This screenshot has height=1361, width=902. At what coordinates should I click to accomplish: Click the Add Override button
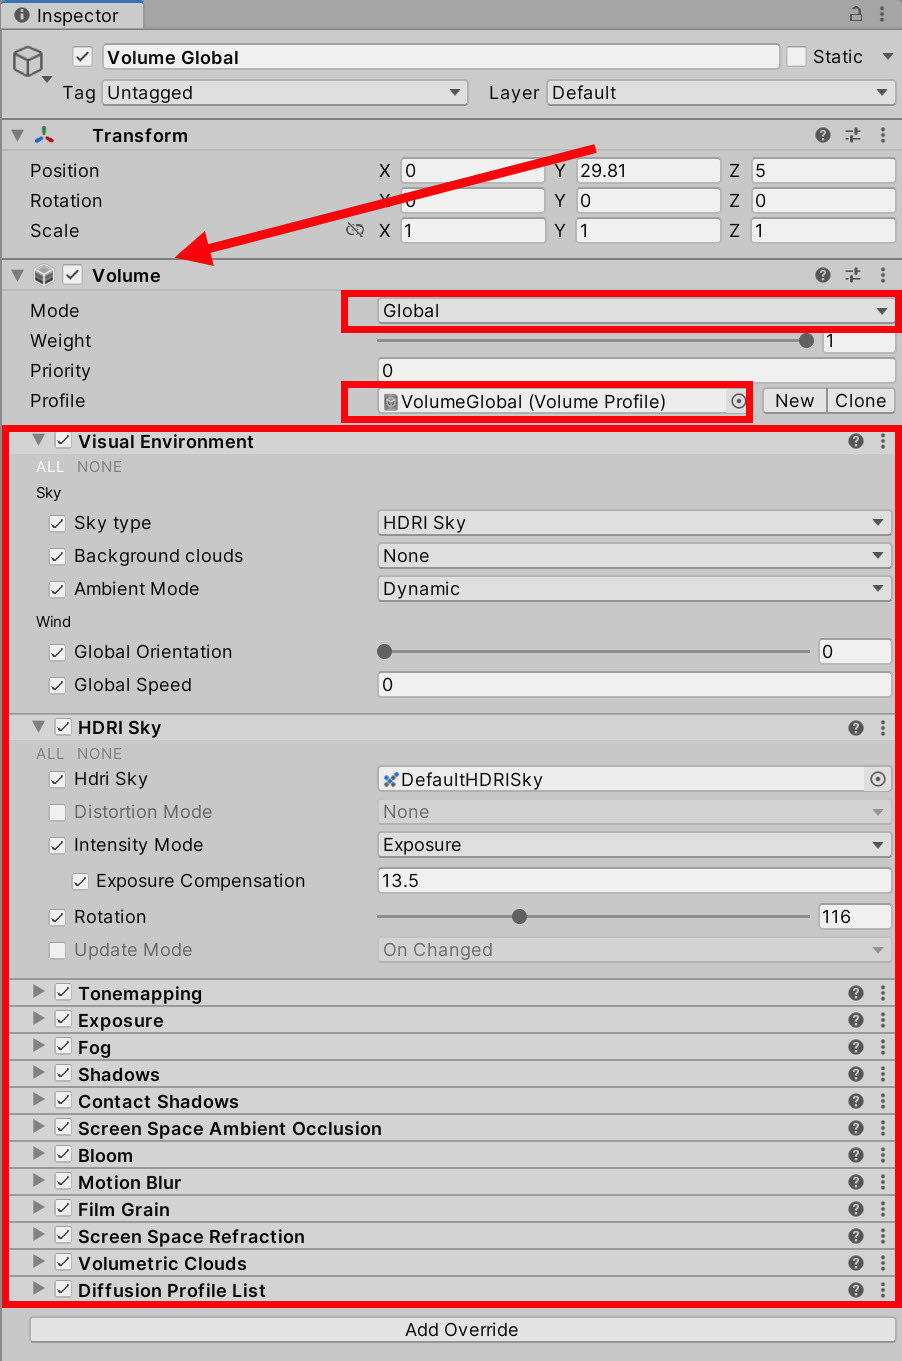coord(462,1329)
